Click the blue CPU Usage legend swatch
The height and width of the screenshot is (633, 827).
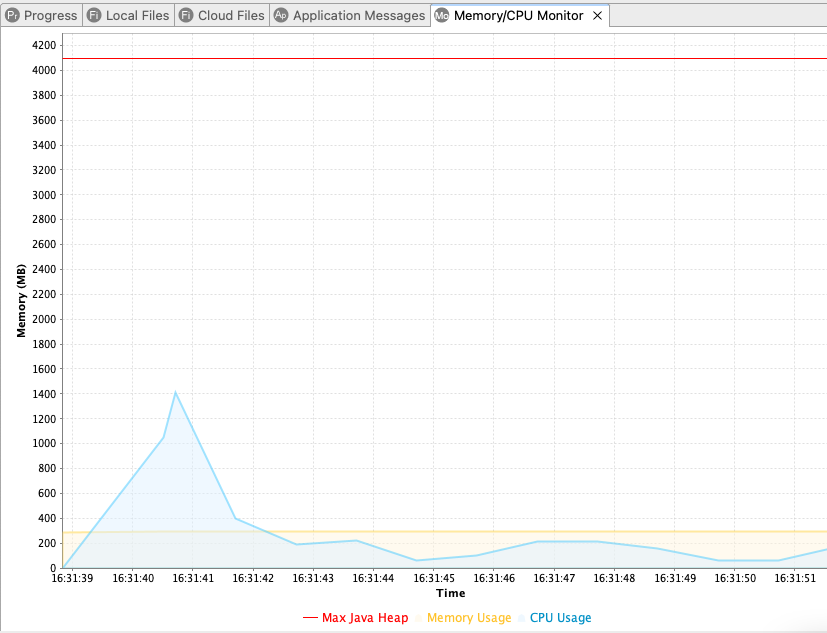click(523, 618)
